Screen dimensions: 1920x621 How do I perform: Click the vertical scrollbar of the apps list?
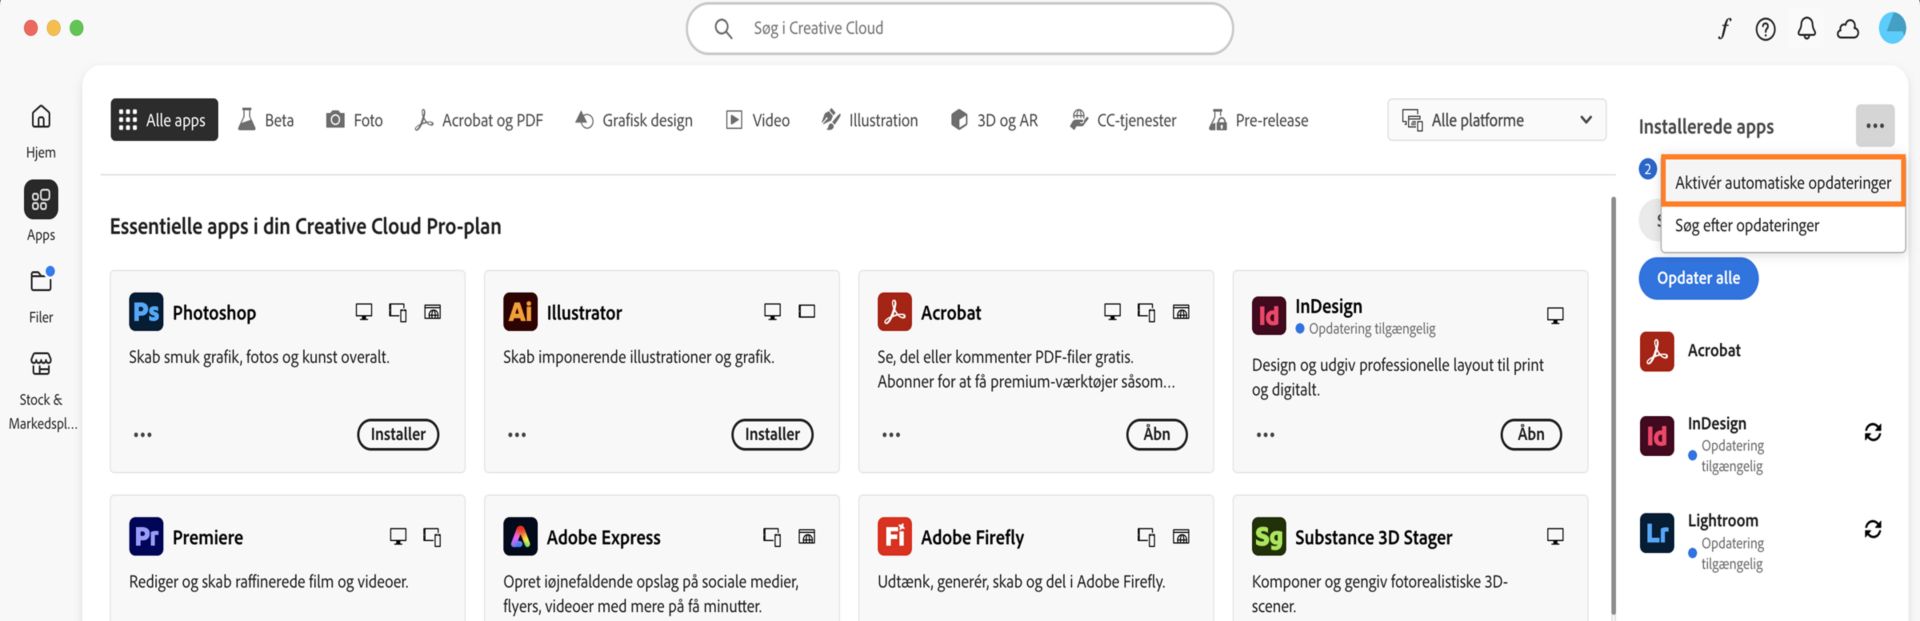(1613, 405)
